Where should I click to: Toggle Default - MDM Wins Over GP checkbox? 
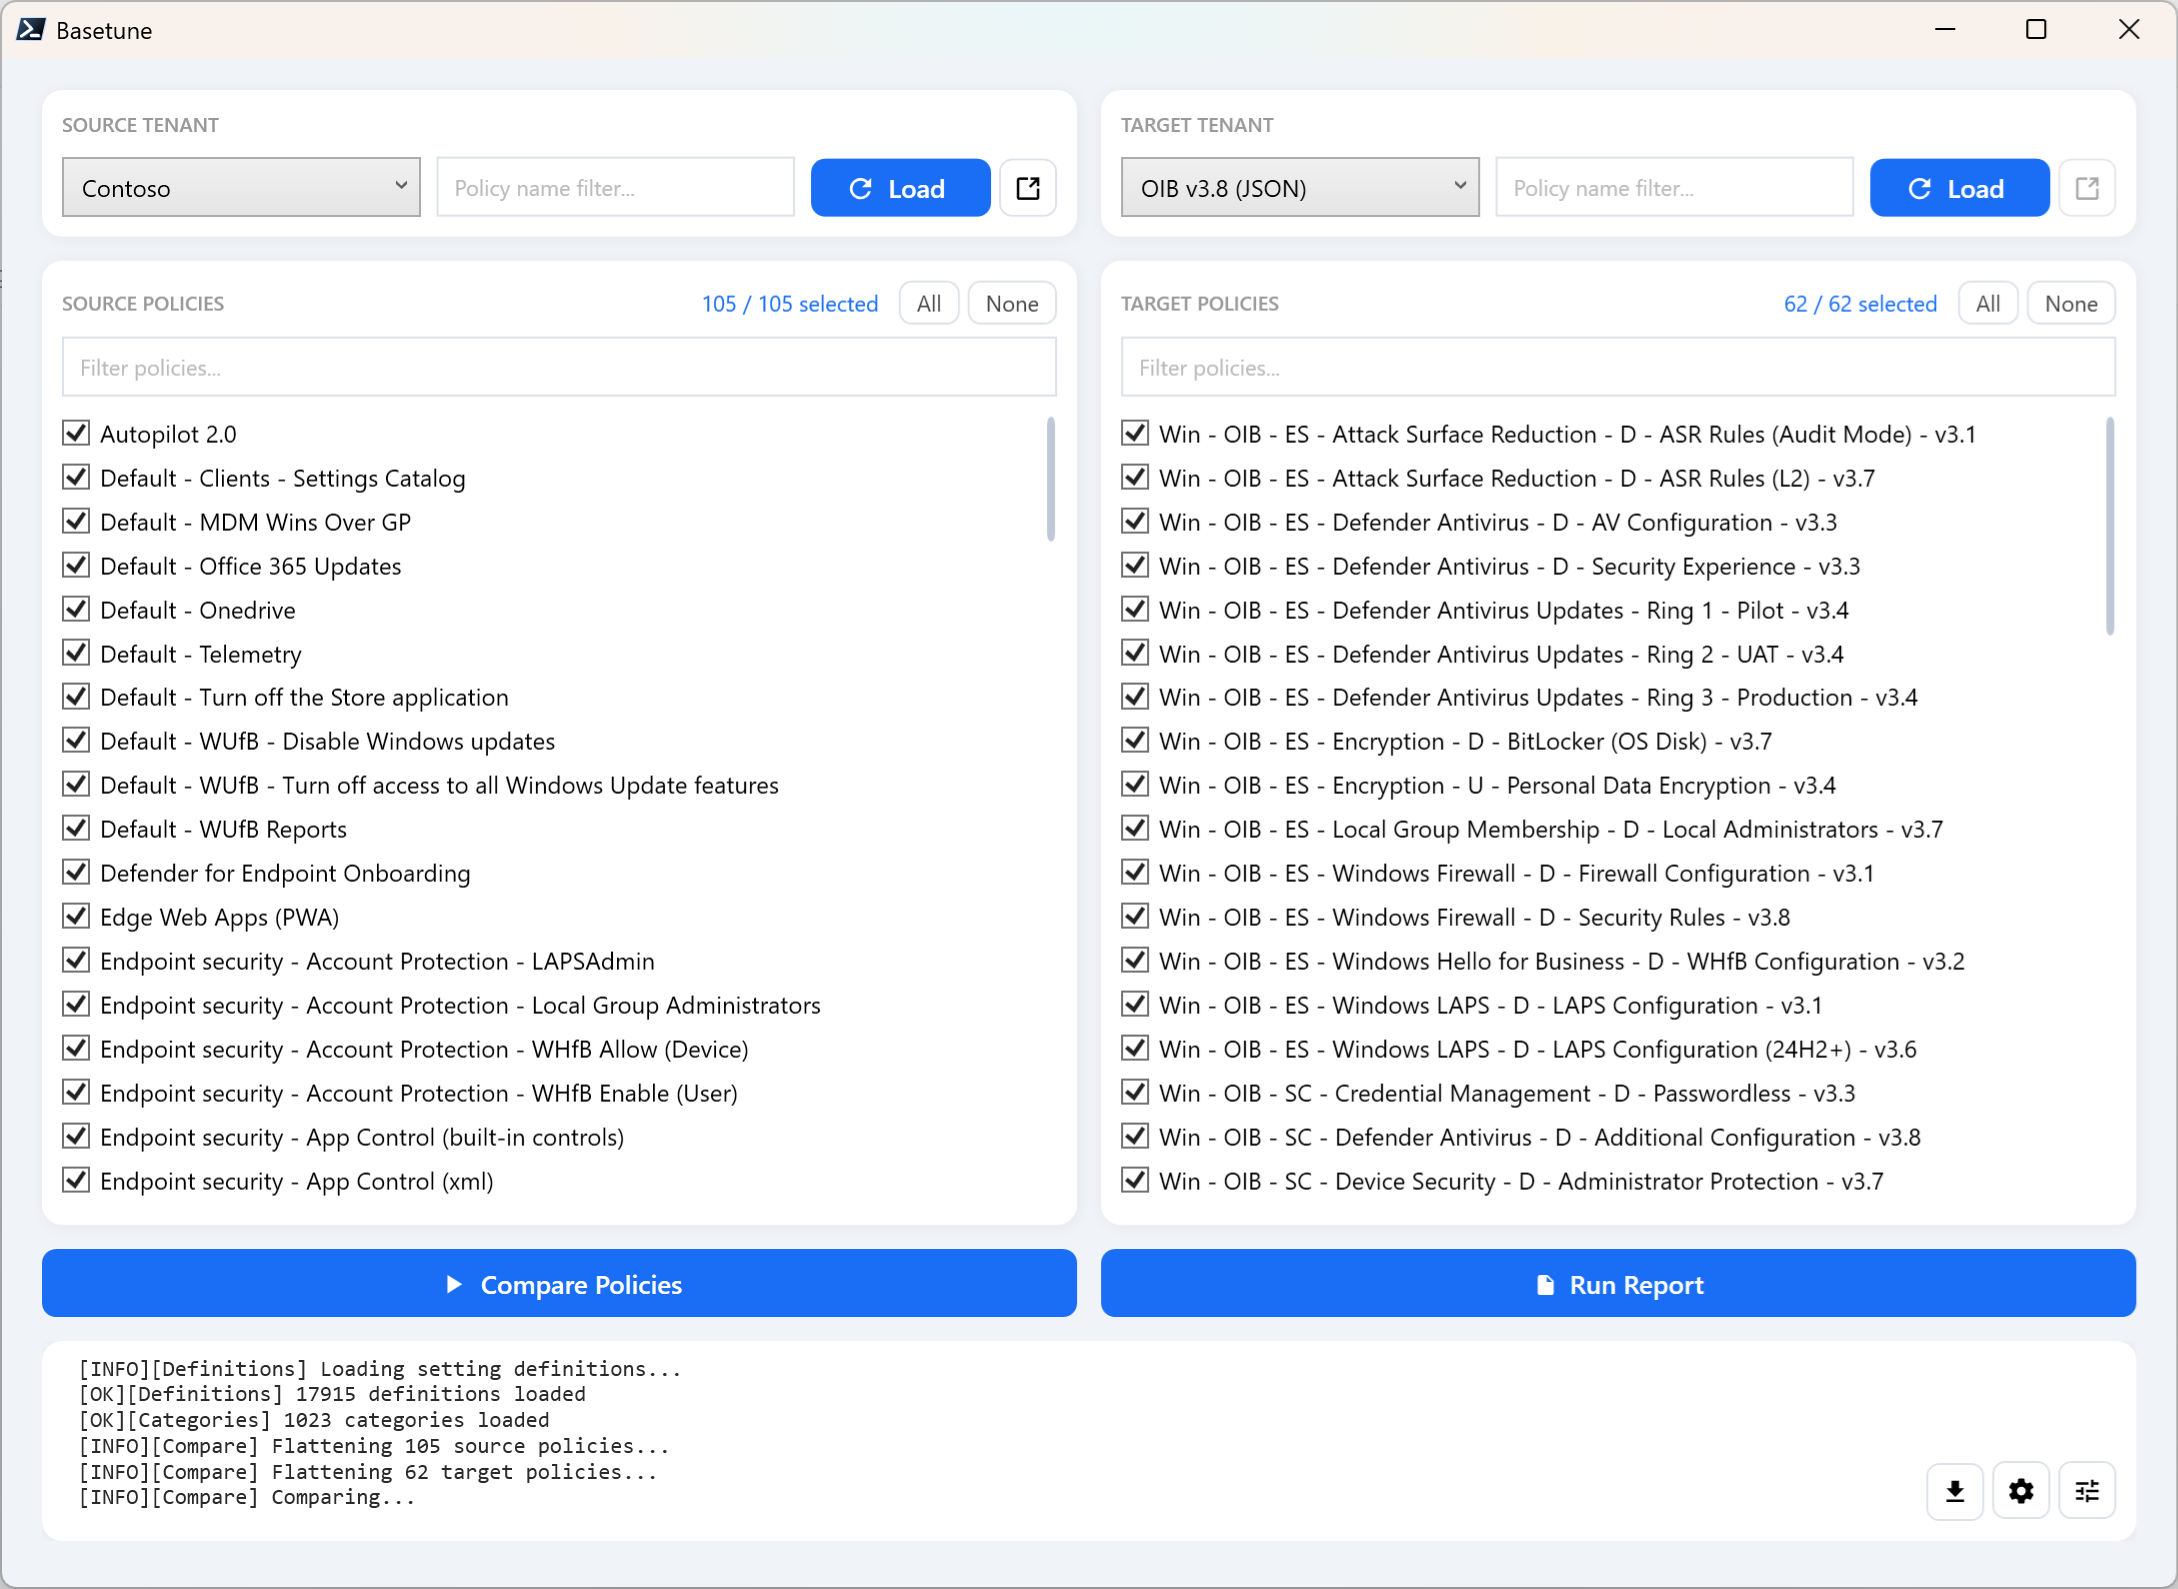(76, 521)
